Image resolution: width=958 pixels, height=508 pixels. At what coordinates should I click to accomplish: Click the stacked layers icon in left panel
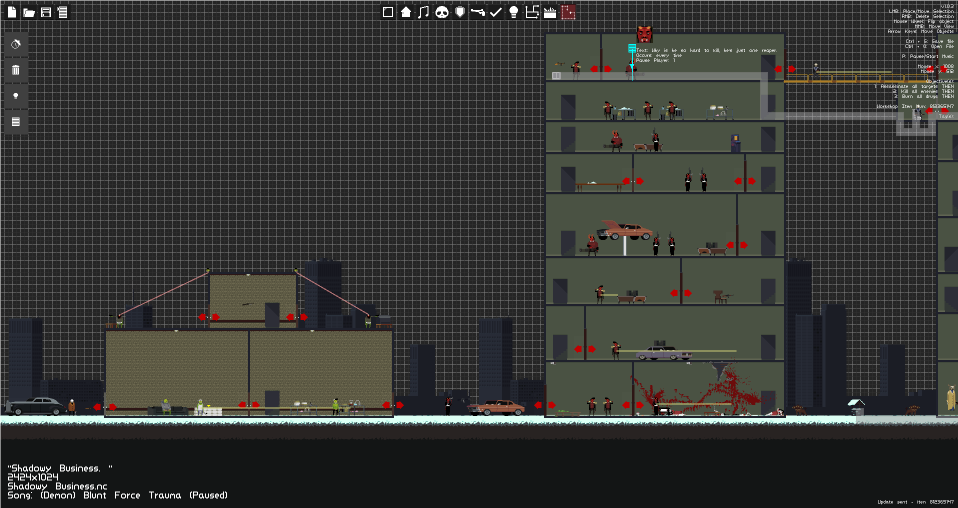click(x=16, y=122)
